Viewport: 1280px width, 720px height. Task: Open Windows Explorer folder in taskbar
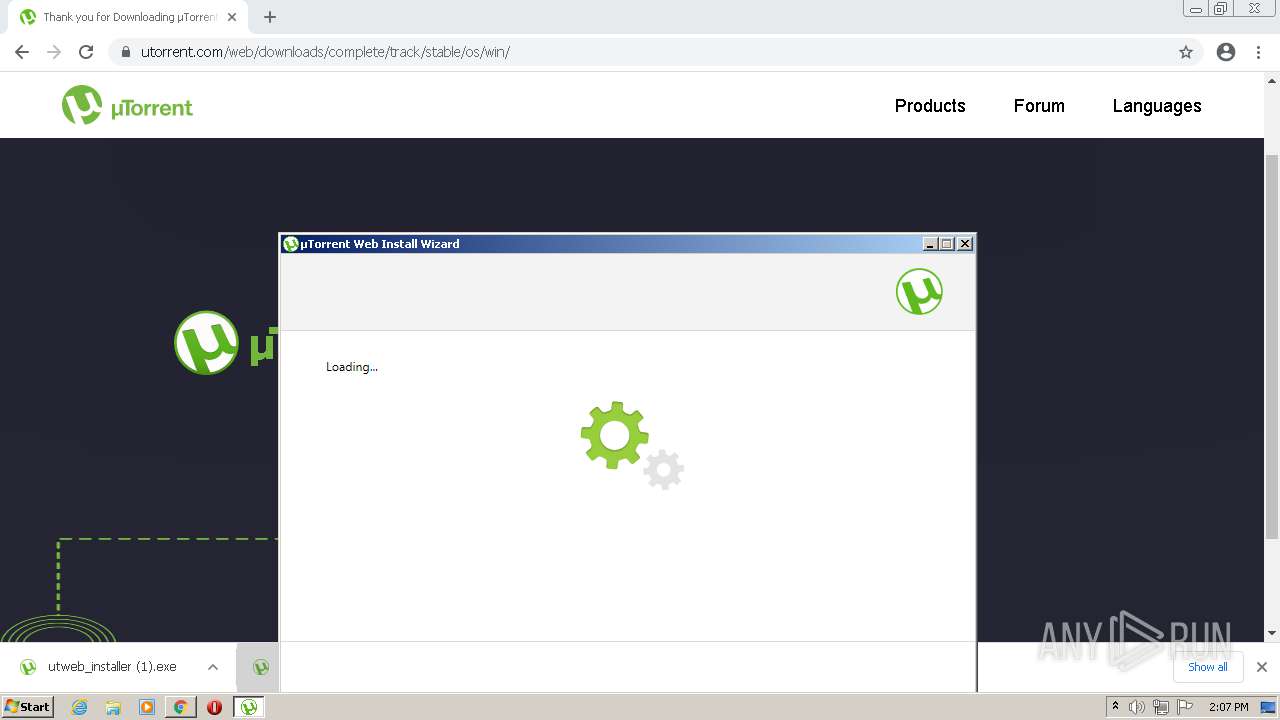click(x=113, y=707)
